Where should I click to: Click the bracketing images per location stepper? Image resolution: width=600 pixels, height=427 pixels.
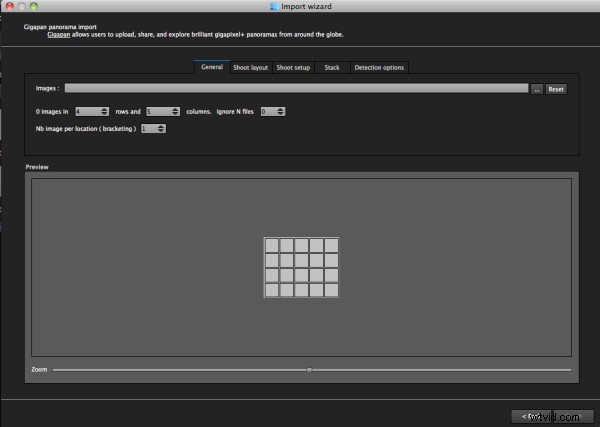point(162,128)
